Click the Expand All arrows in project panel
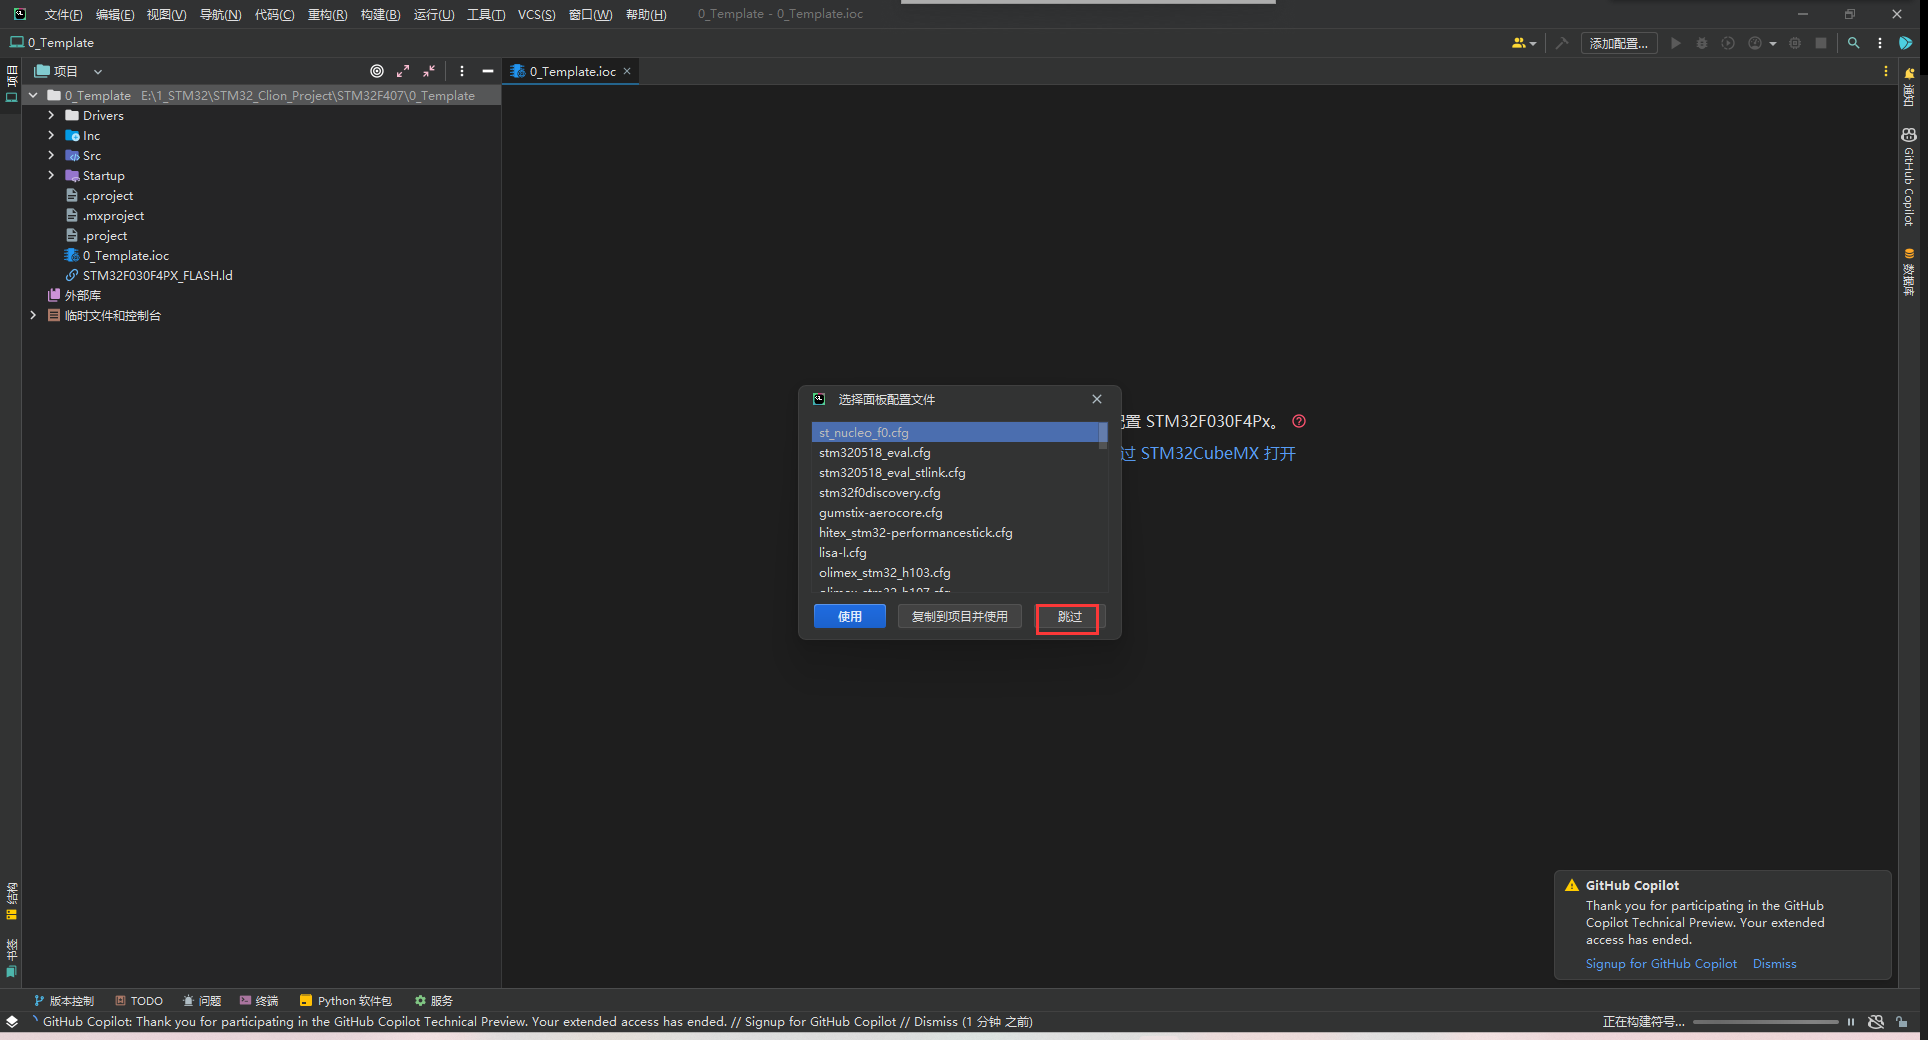Screen dimensions: 1928x1040 click(x=403, y=71)
